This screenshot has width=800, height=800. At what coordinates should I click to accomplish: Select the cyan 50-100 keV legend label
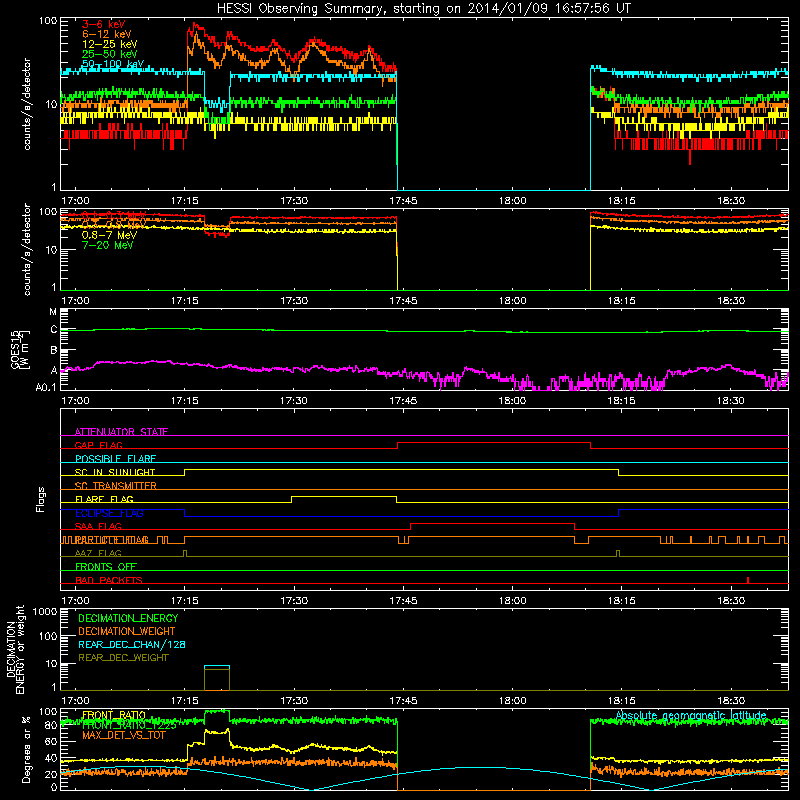pyautogui.click(x=113, y=64)
